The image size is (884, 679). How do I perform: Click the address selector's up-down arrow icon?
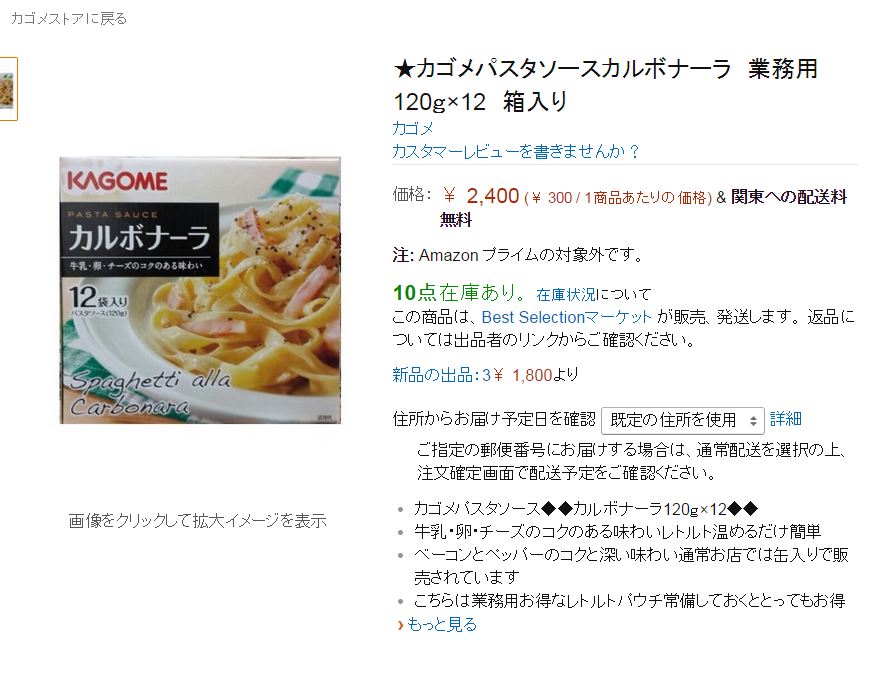tap(753, 421)
